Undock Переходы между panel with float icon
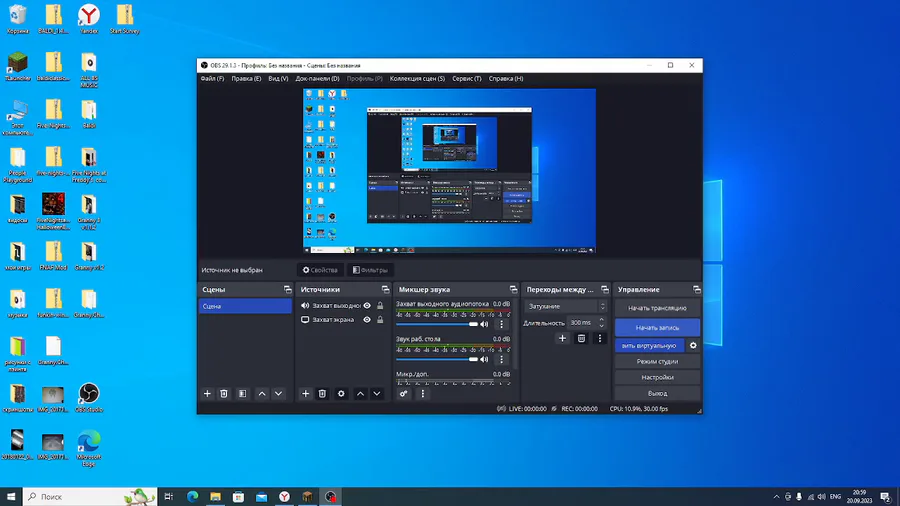 click(x=604, y=290)
